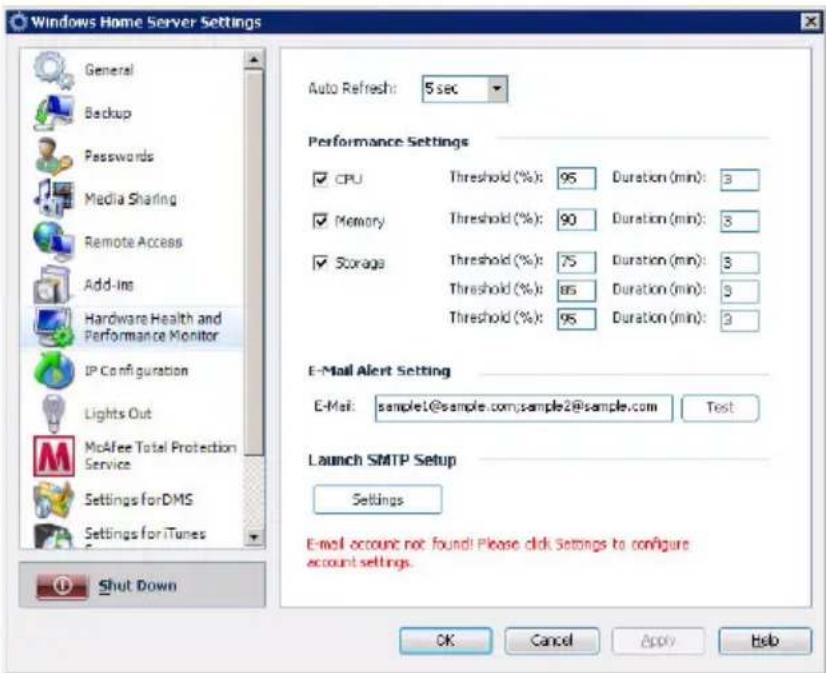Click the SMTP Settings button
This screenshot has width=826, height=673.
377,499
